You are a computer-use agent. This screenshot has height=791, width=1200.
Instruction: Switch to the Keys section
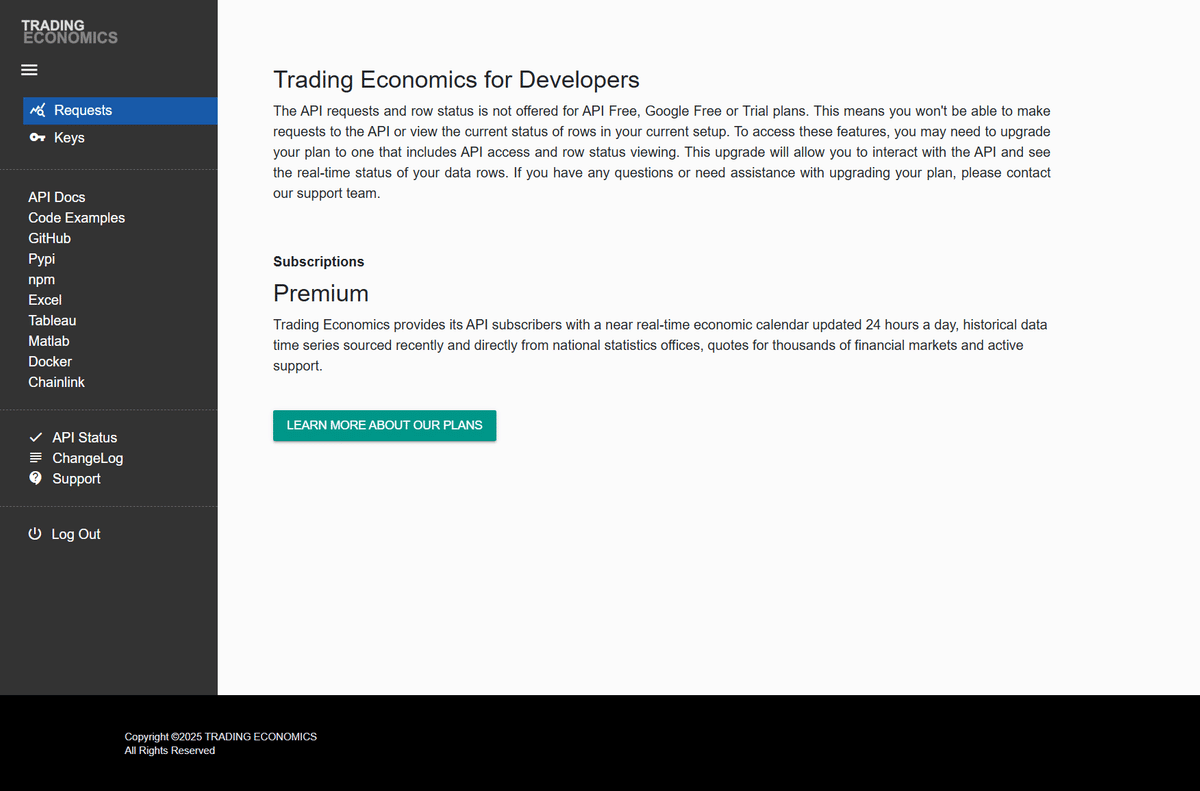pos(69,137)
